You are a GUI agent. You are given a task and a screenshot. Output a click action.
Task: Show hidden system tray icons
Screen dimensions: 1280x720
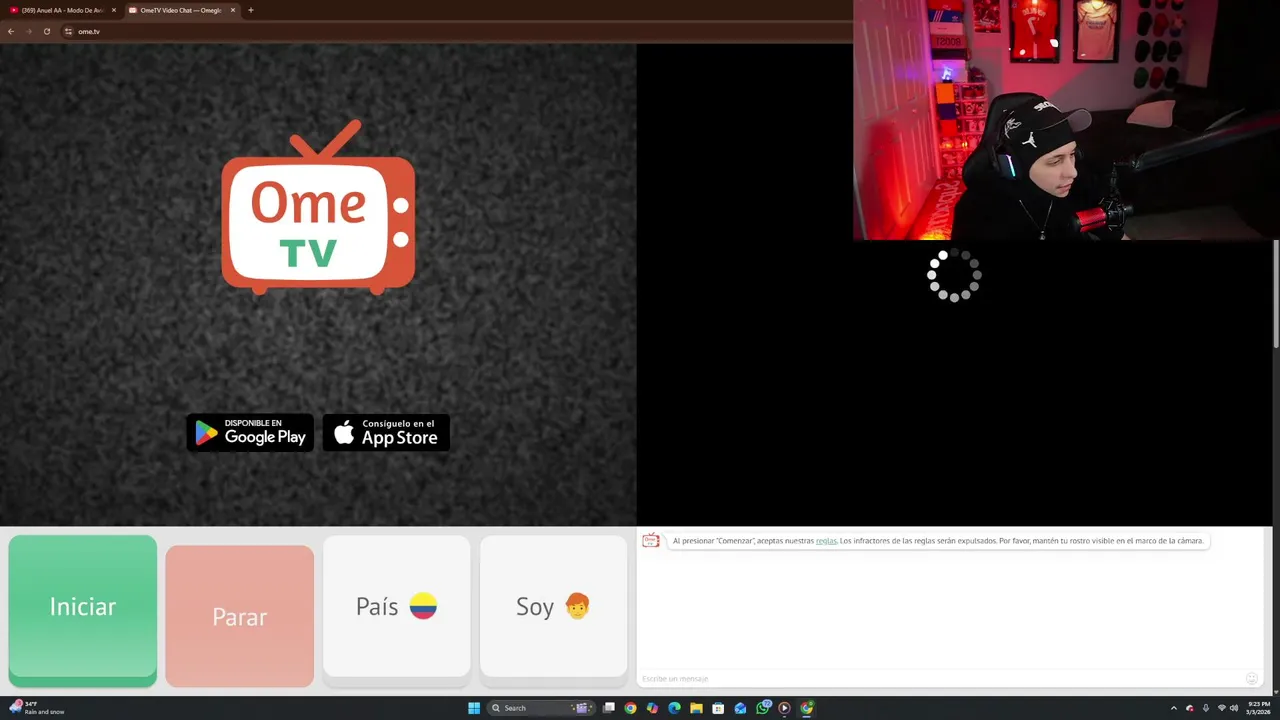pyautogui.click(x=1174, y=708)
